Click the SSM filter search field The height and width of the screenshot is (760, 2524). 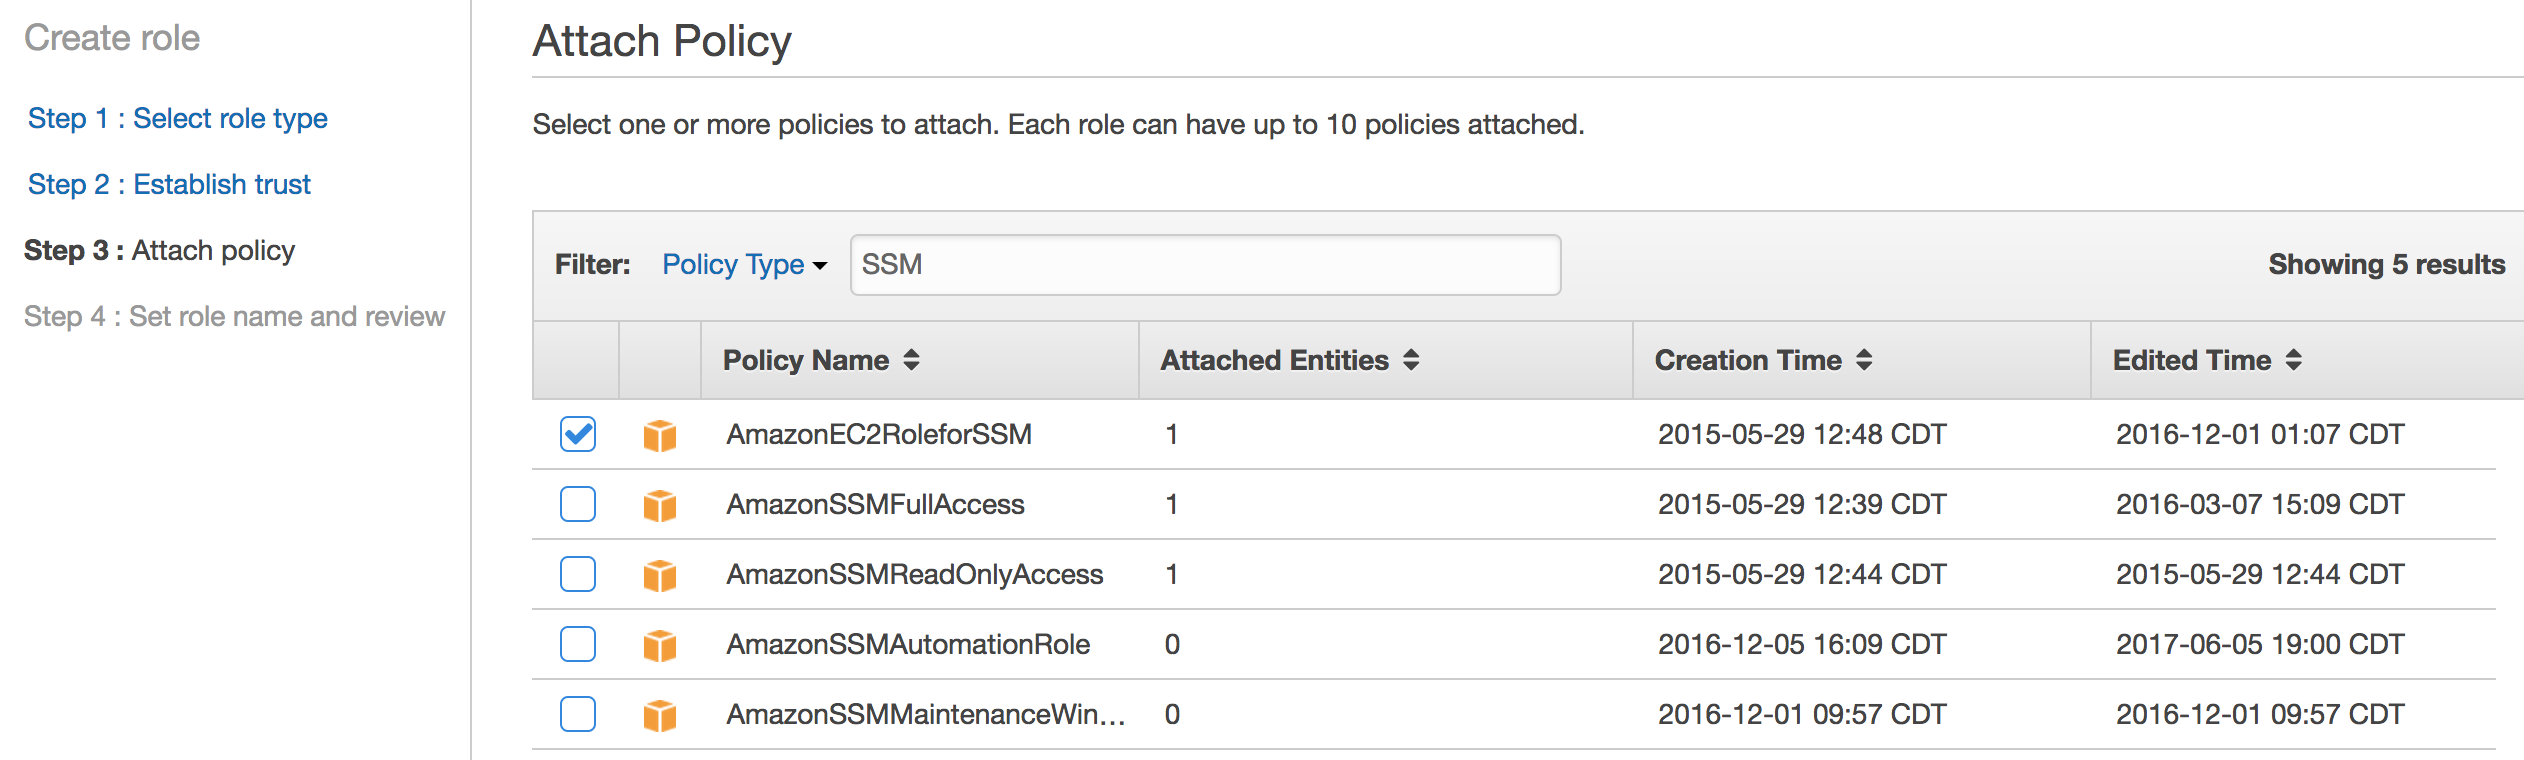coord(1205,265)
